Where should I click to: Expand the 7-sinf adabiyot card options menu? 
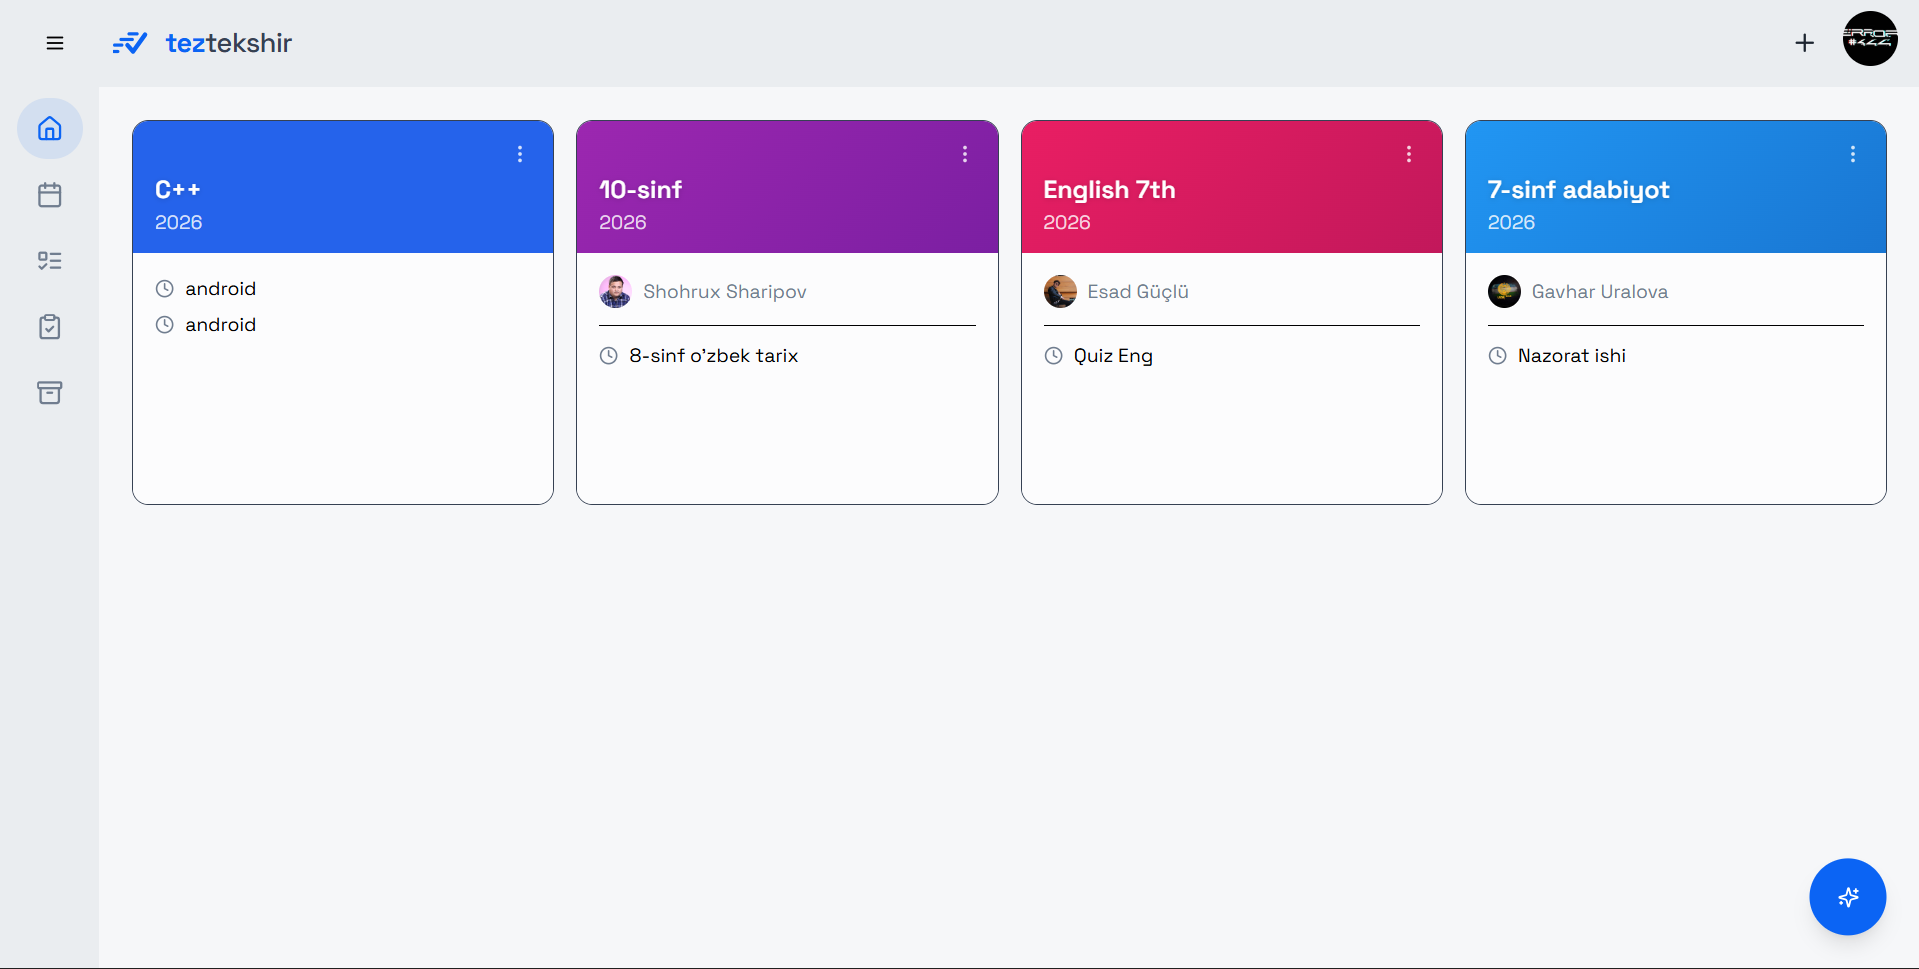point(1853,154)
